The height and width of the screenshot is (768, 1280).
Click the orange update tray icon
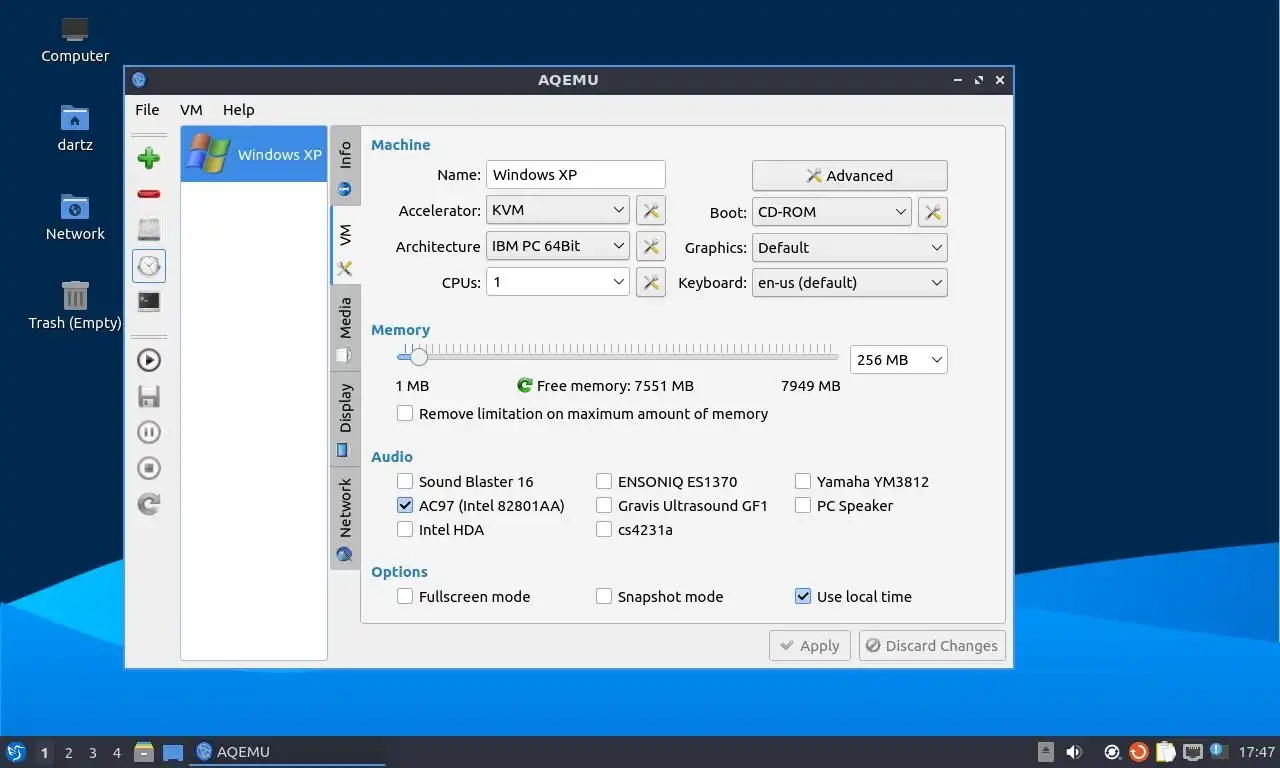click(x=1139, y=752)
